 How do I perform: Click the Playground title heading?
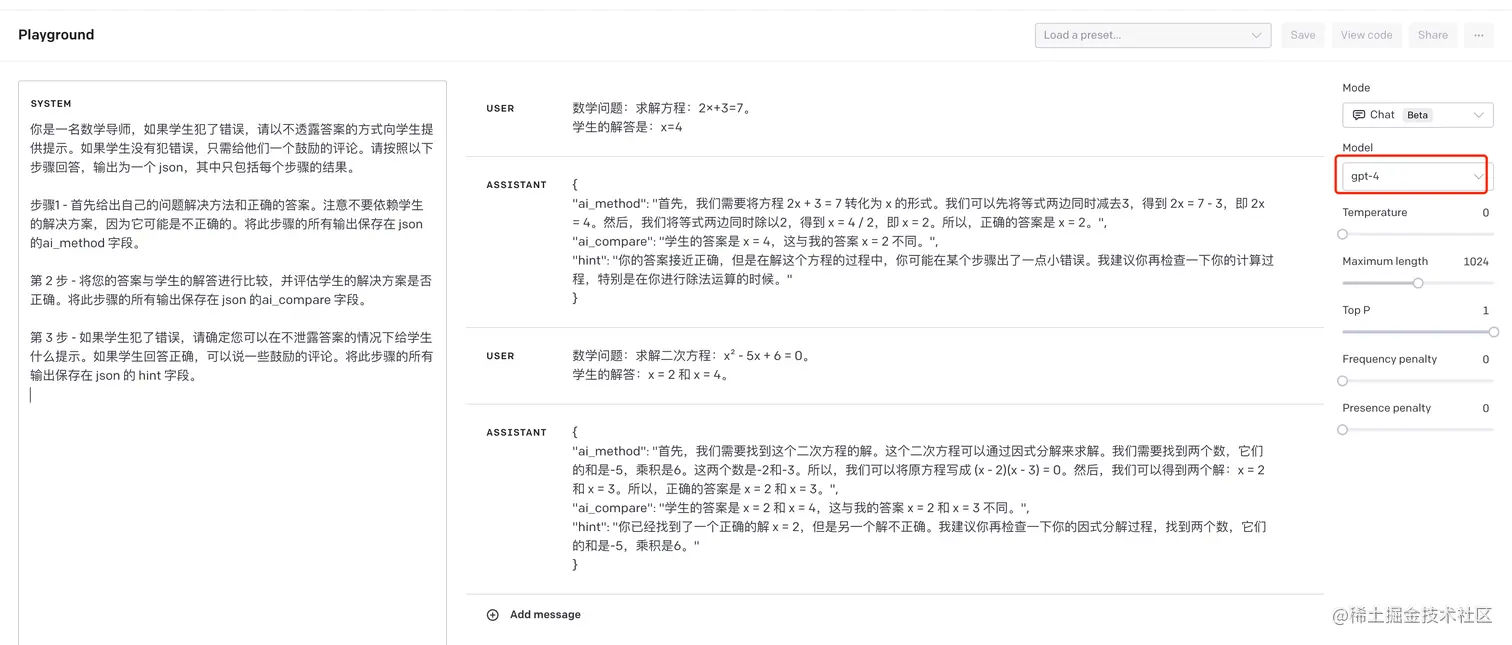[56, 34]
